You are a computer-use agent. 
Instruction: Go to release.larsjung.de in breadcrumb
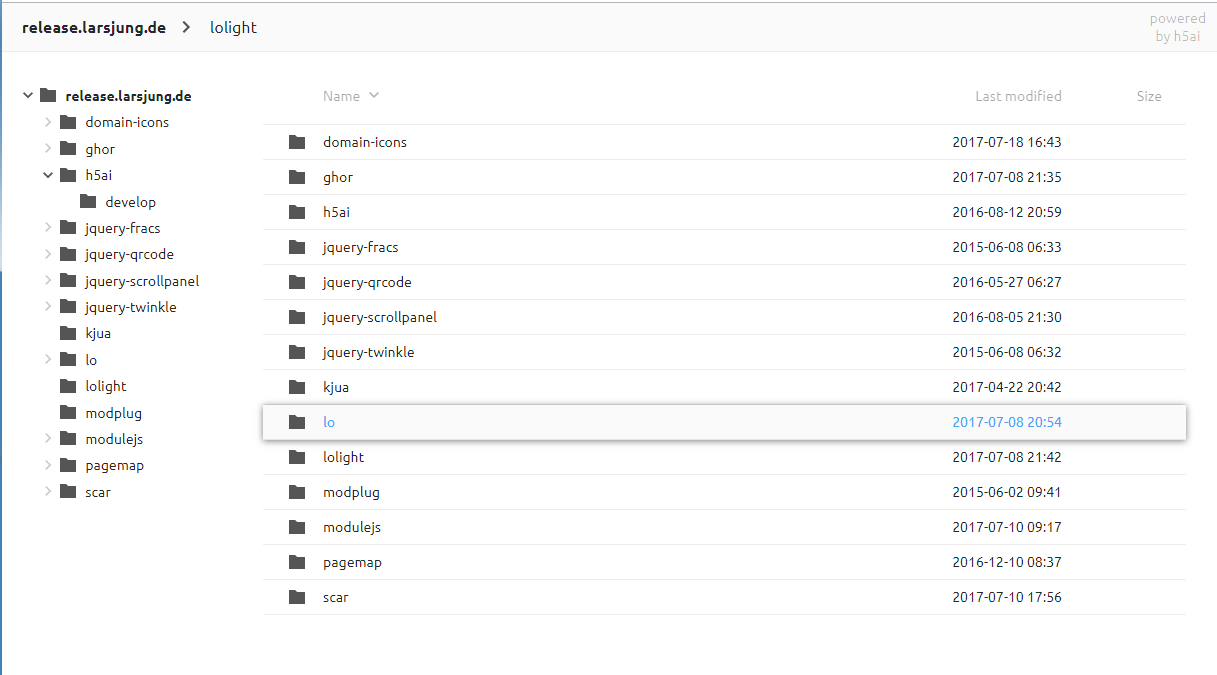click(92, 28)
